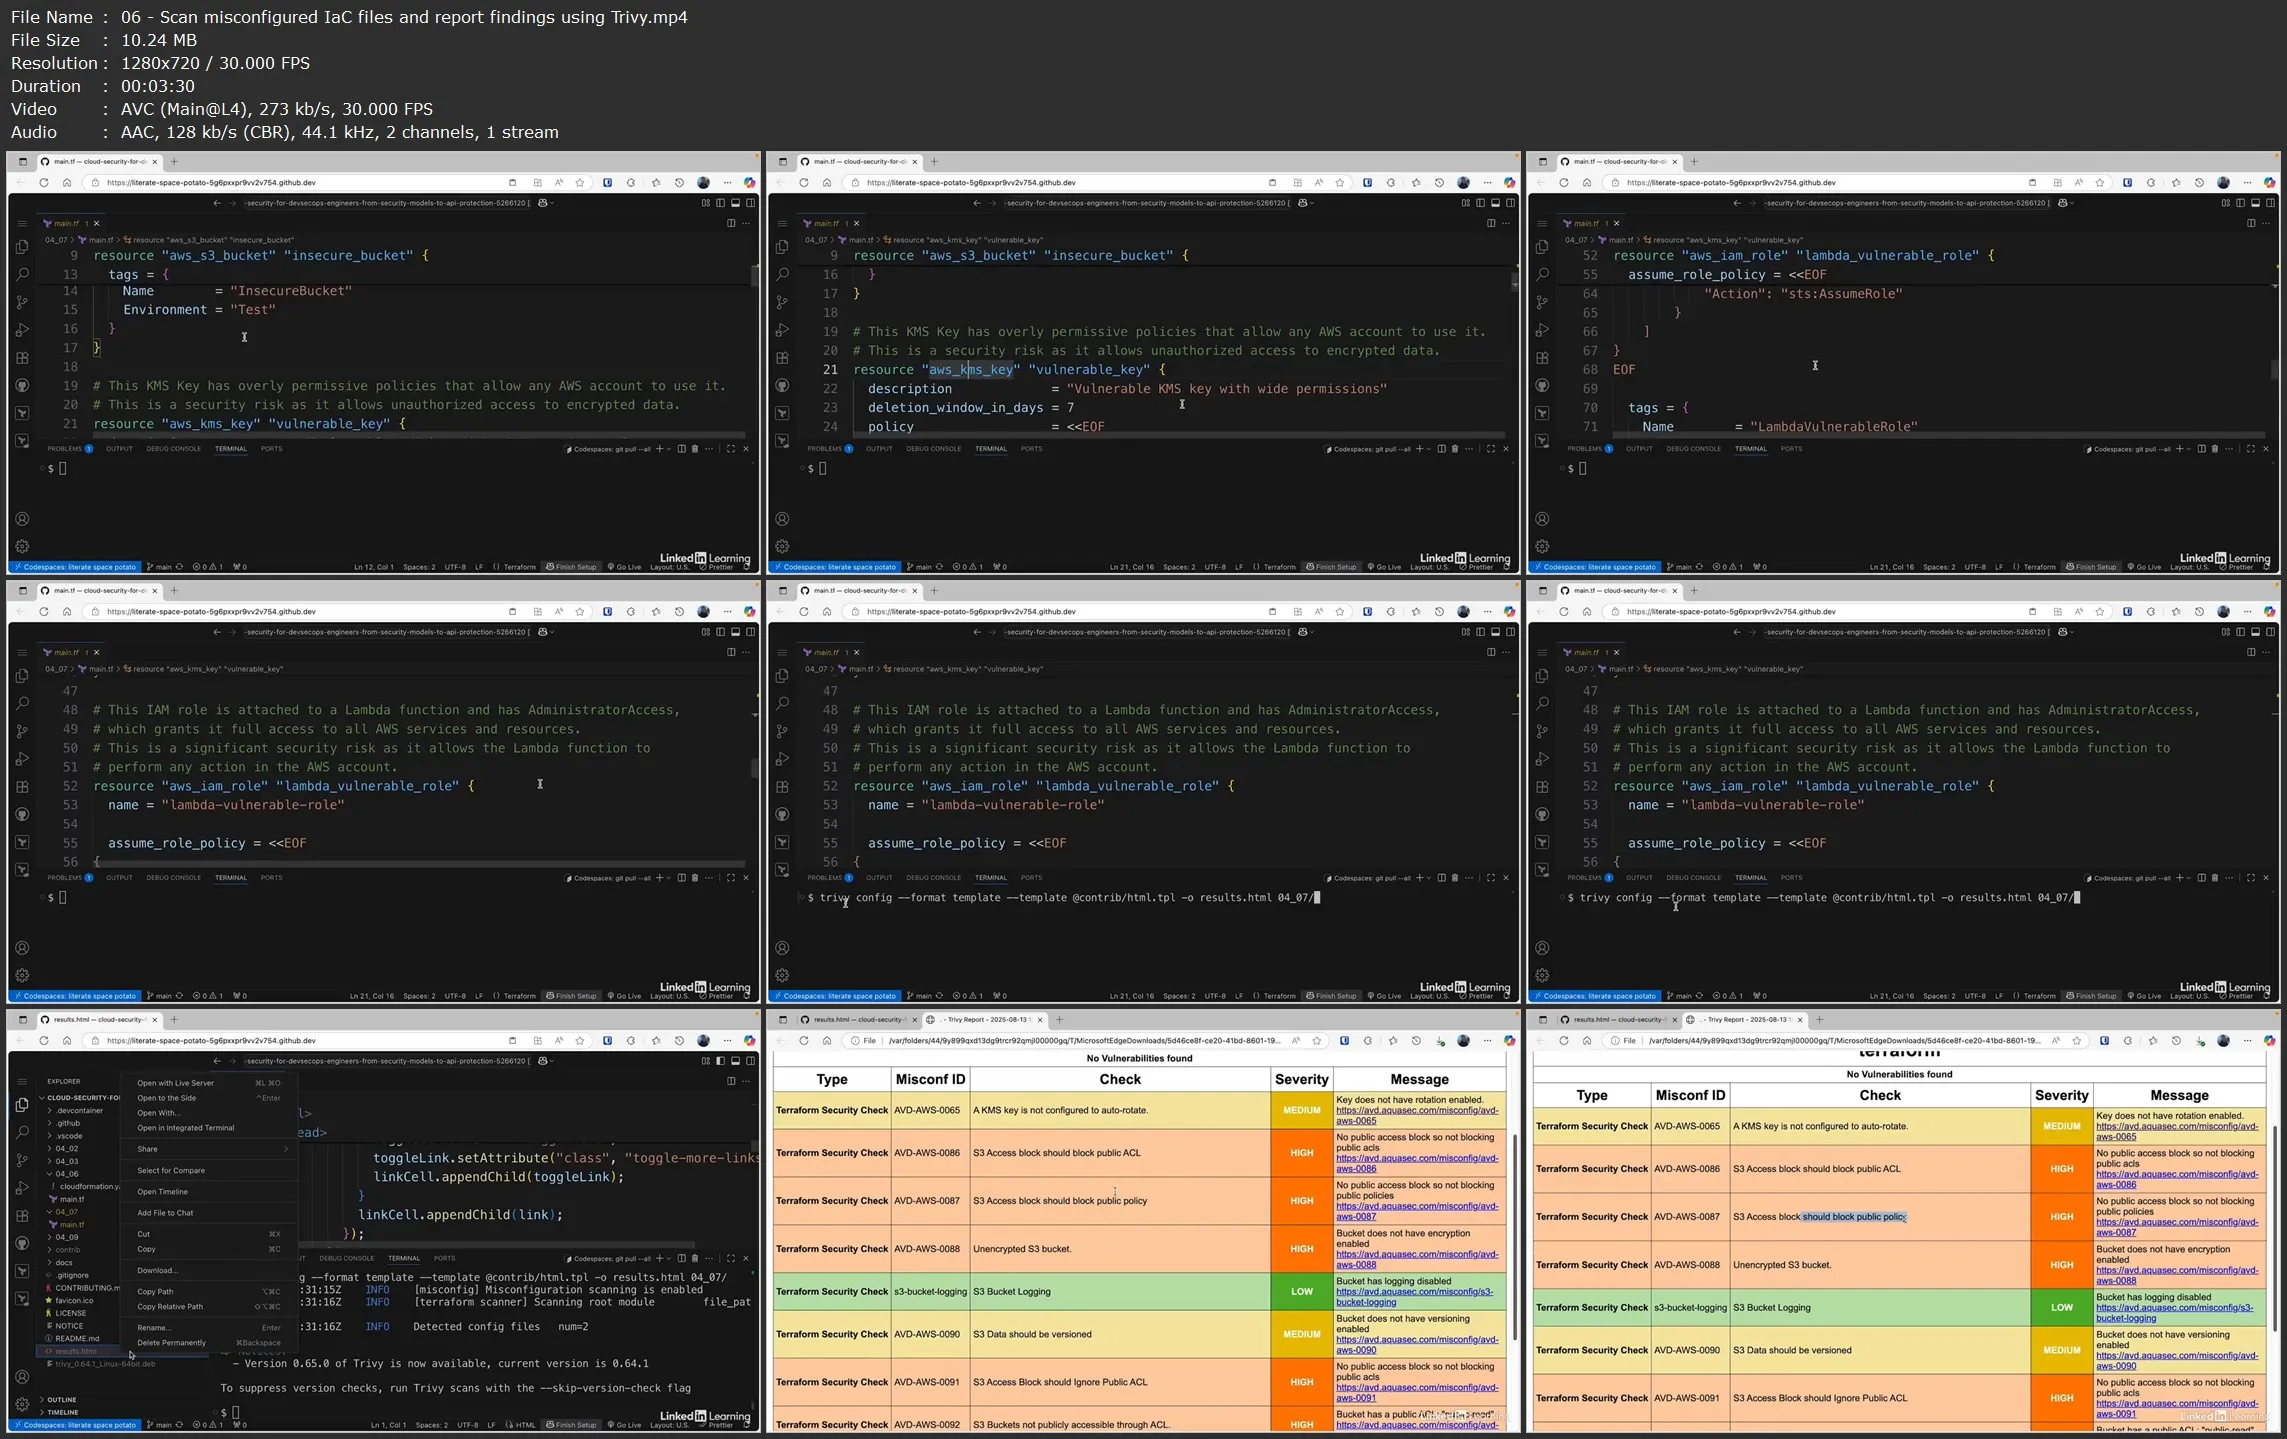Collapse the 04_06 folder in Explorer
2287x1439 pixels.
[66, 1174]
